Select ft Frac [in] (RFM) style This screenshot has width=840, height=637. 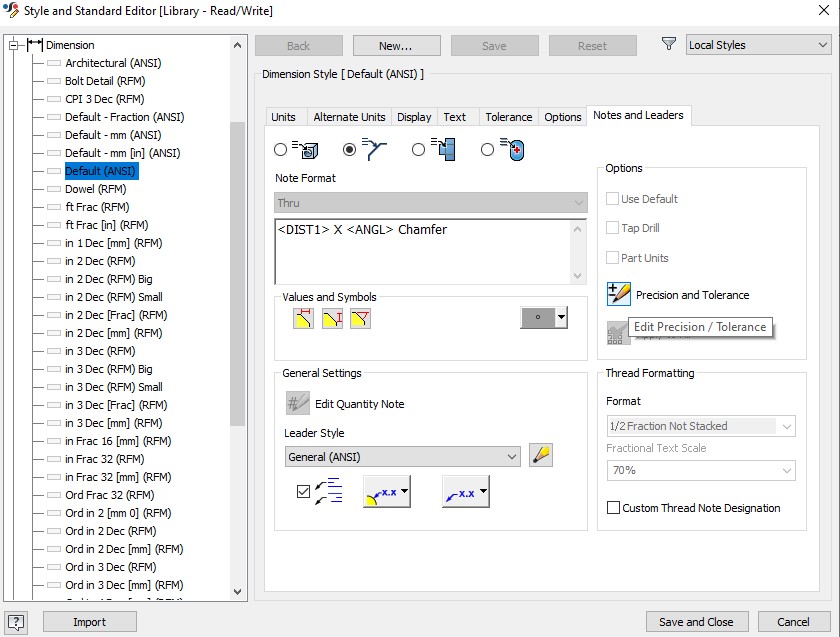[107, 224]
